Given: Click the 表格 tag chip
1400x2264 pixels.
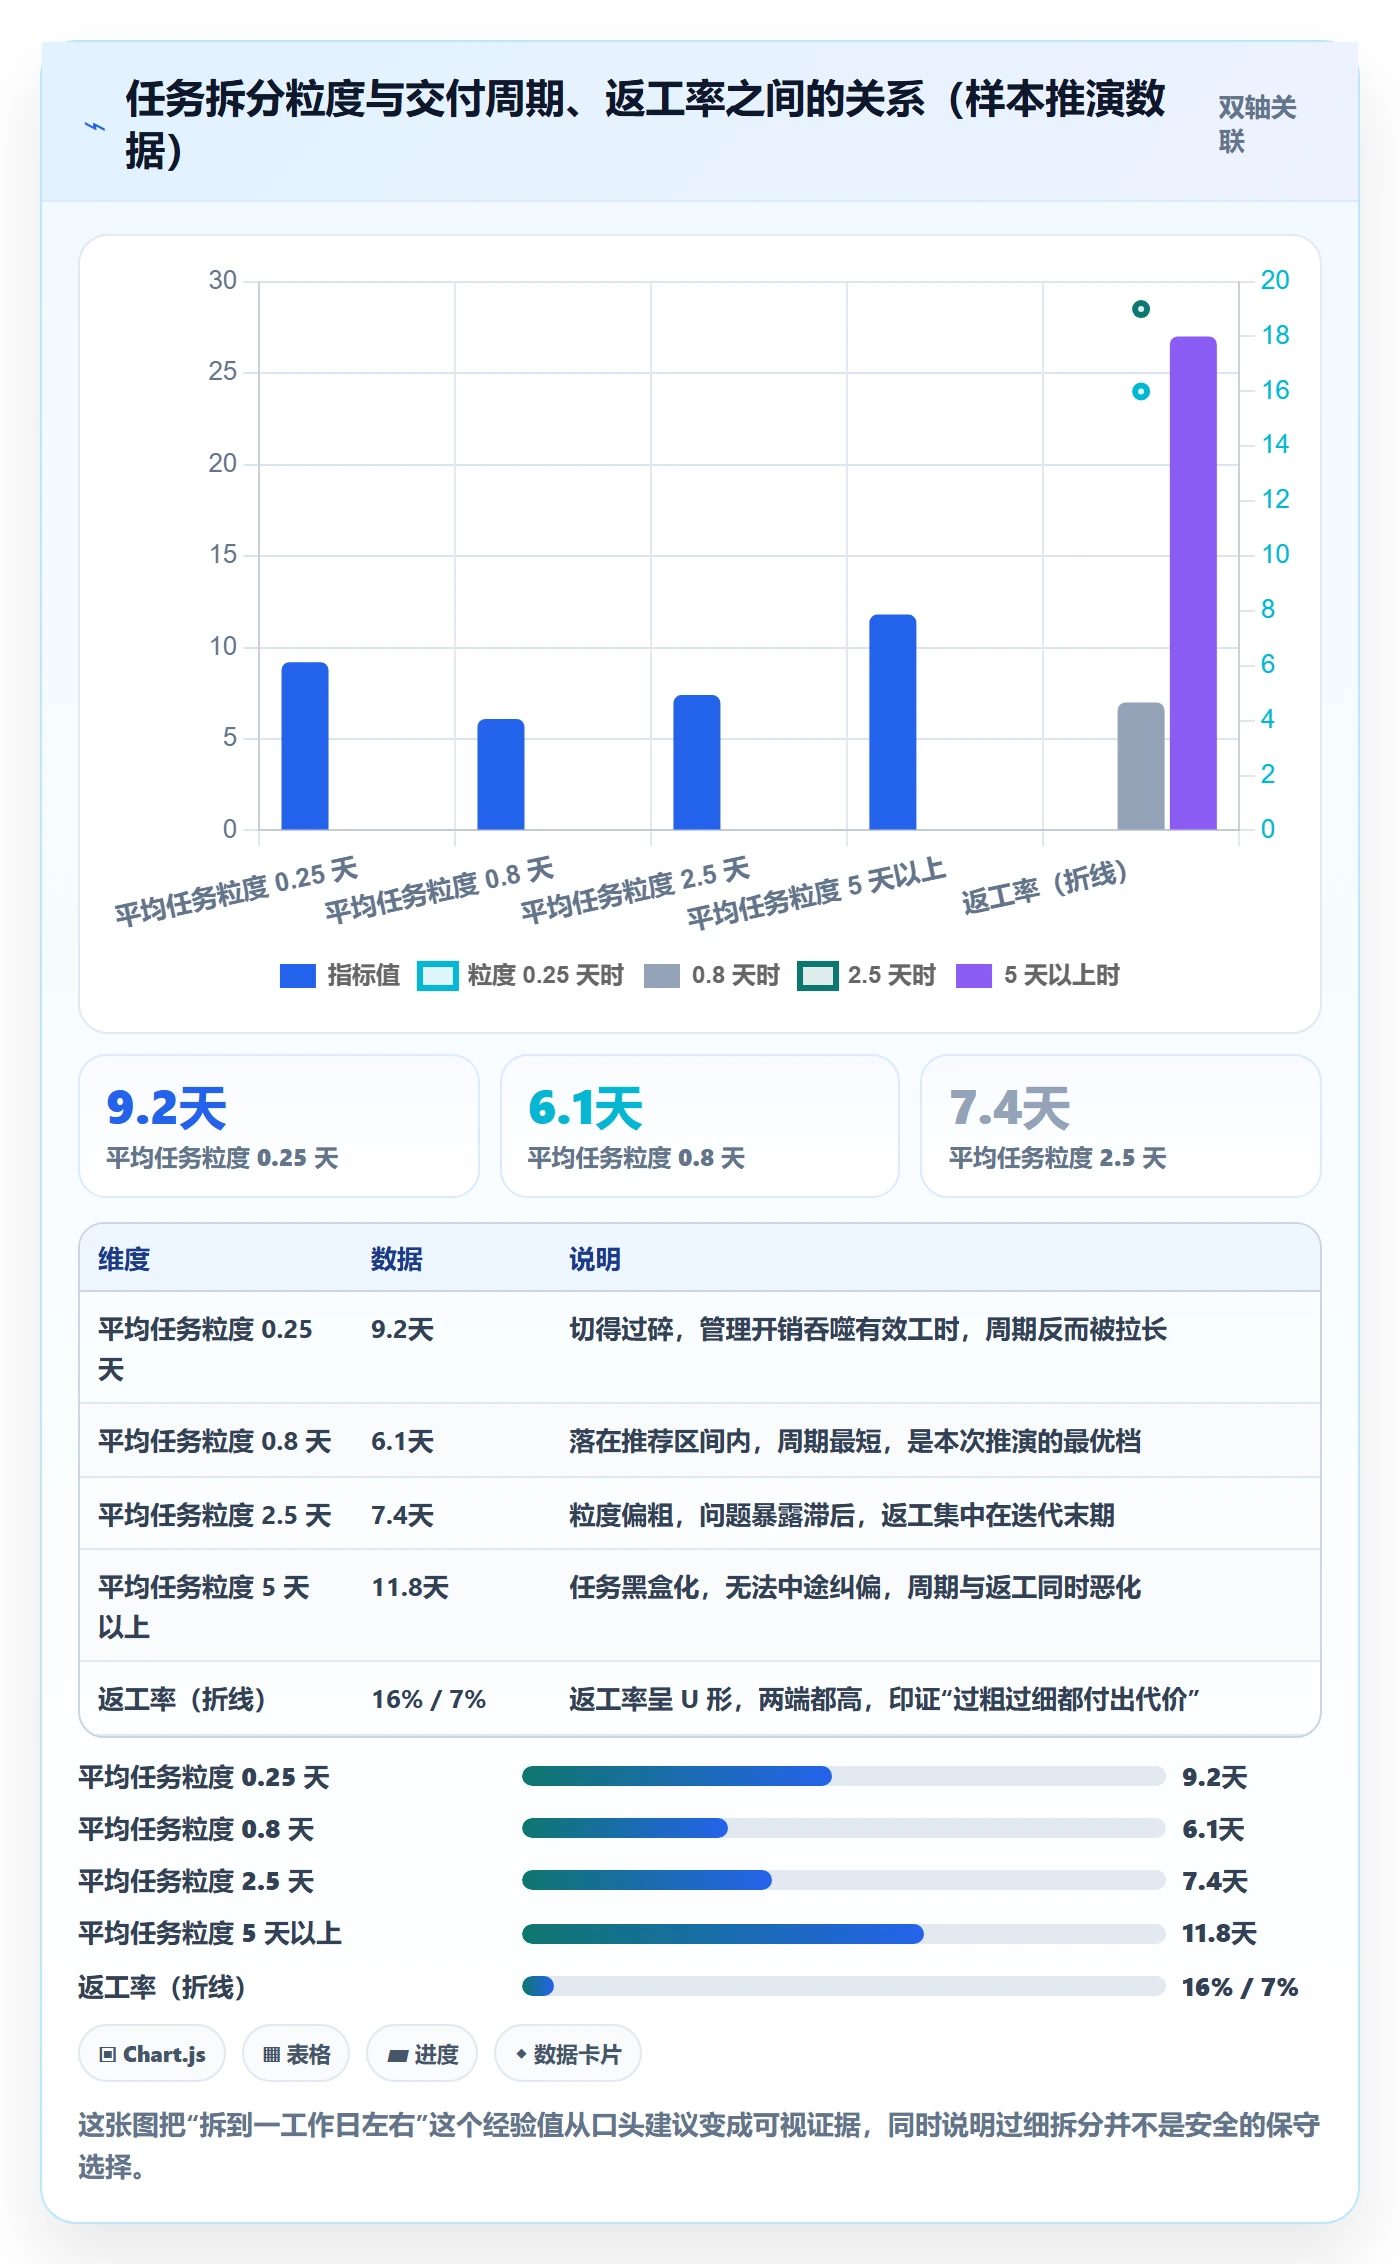Looking at the screenshot, I should click(296, 2054).
